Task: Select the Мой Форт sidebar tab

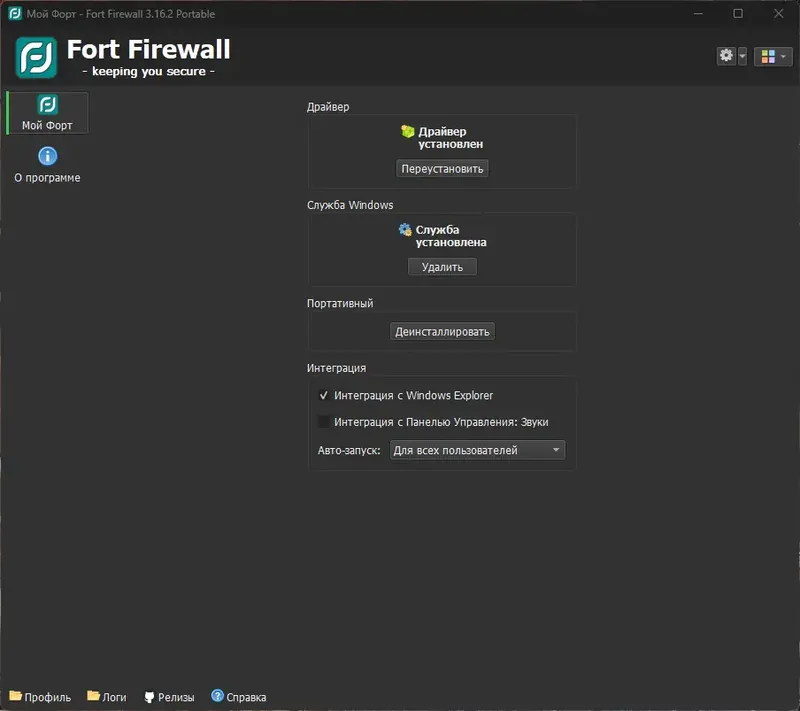Action: [x=47, y=113]
